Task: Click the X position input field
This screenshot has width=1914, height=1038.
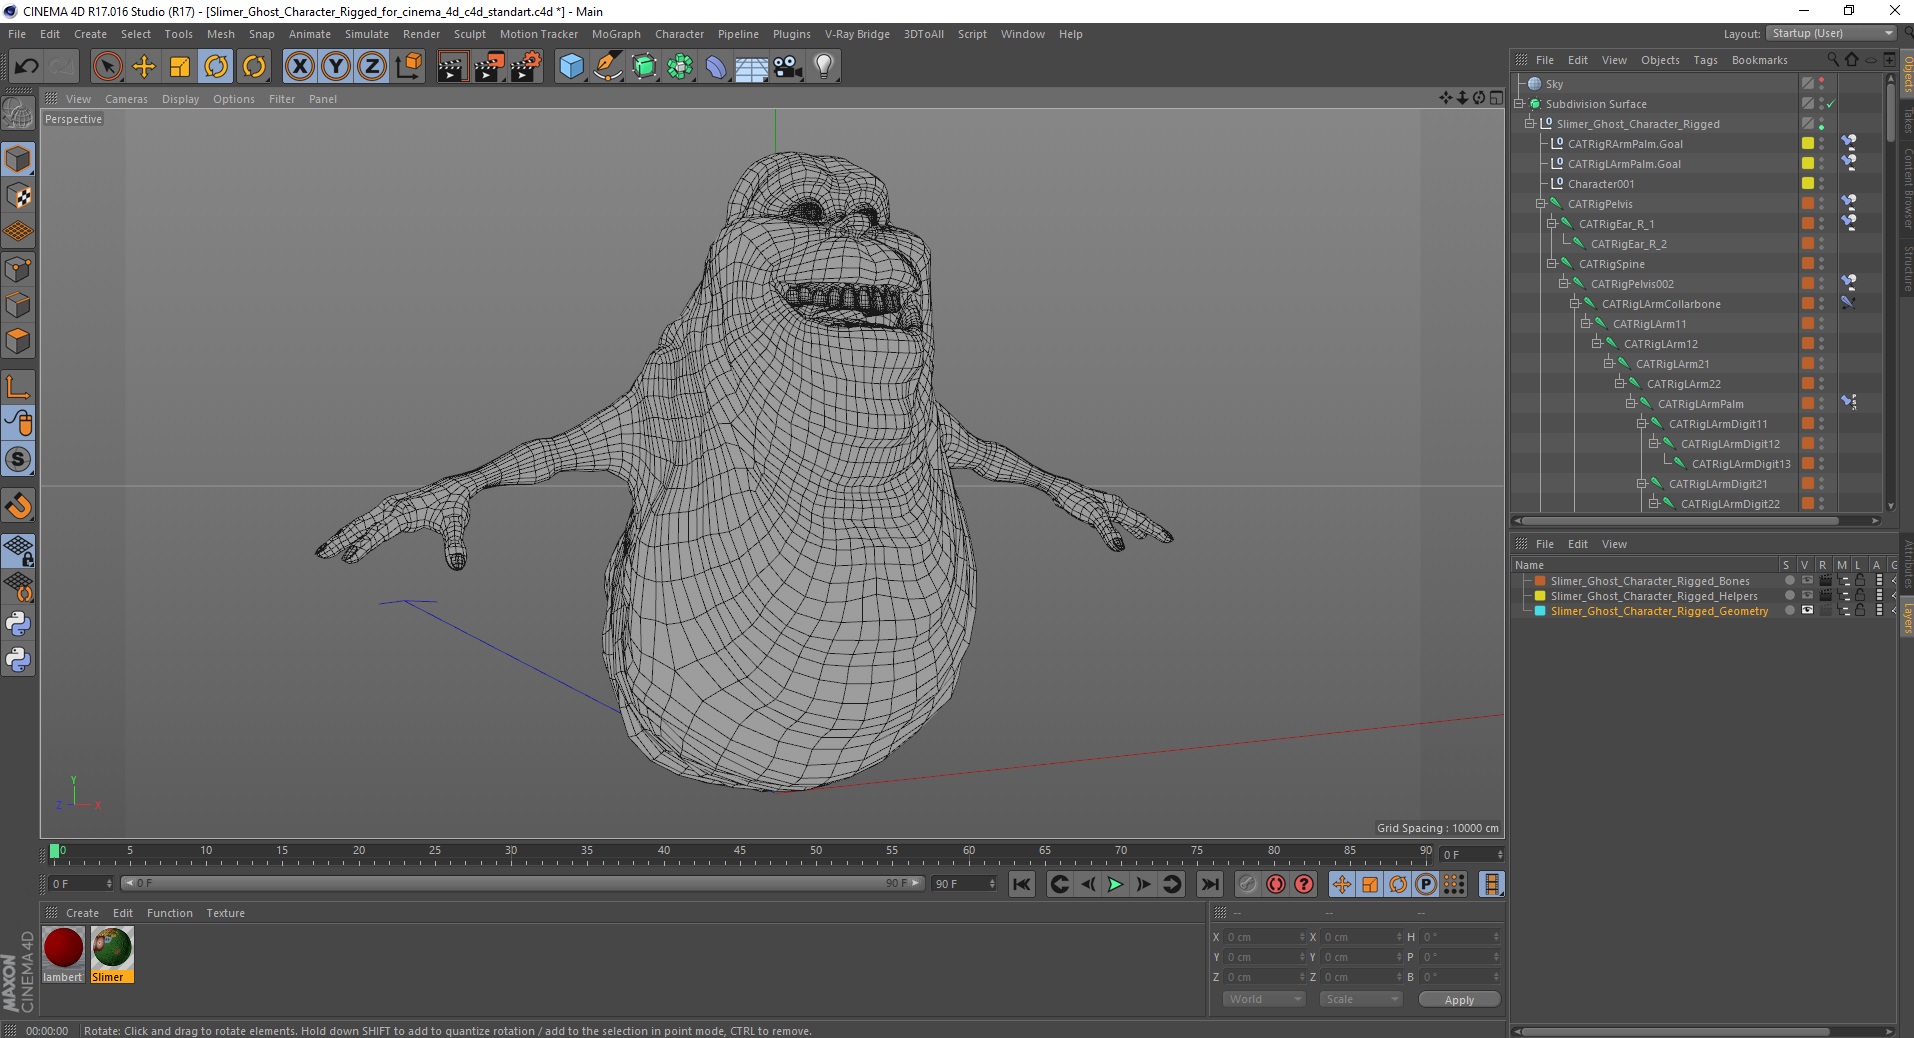Action: pos(1264,937)
